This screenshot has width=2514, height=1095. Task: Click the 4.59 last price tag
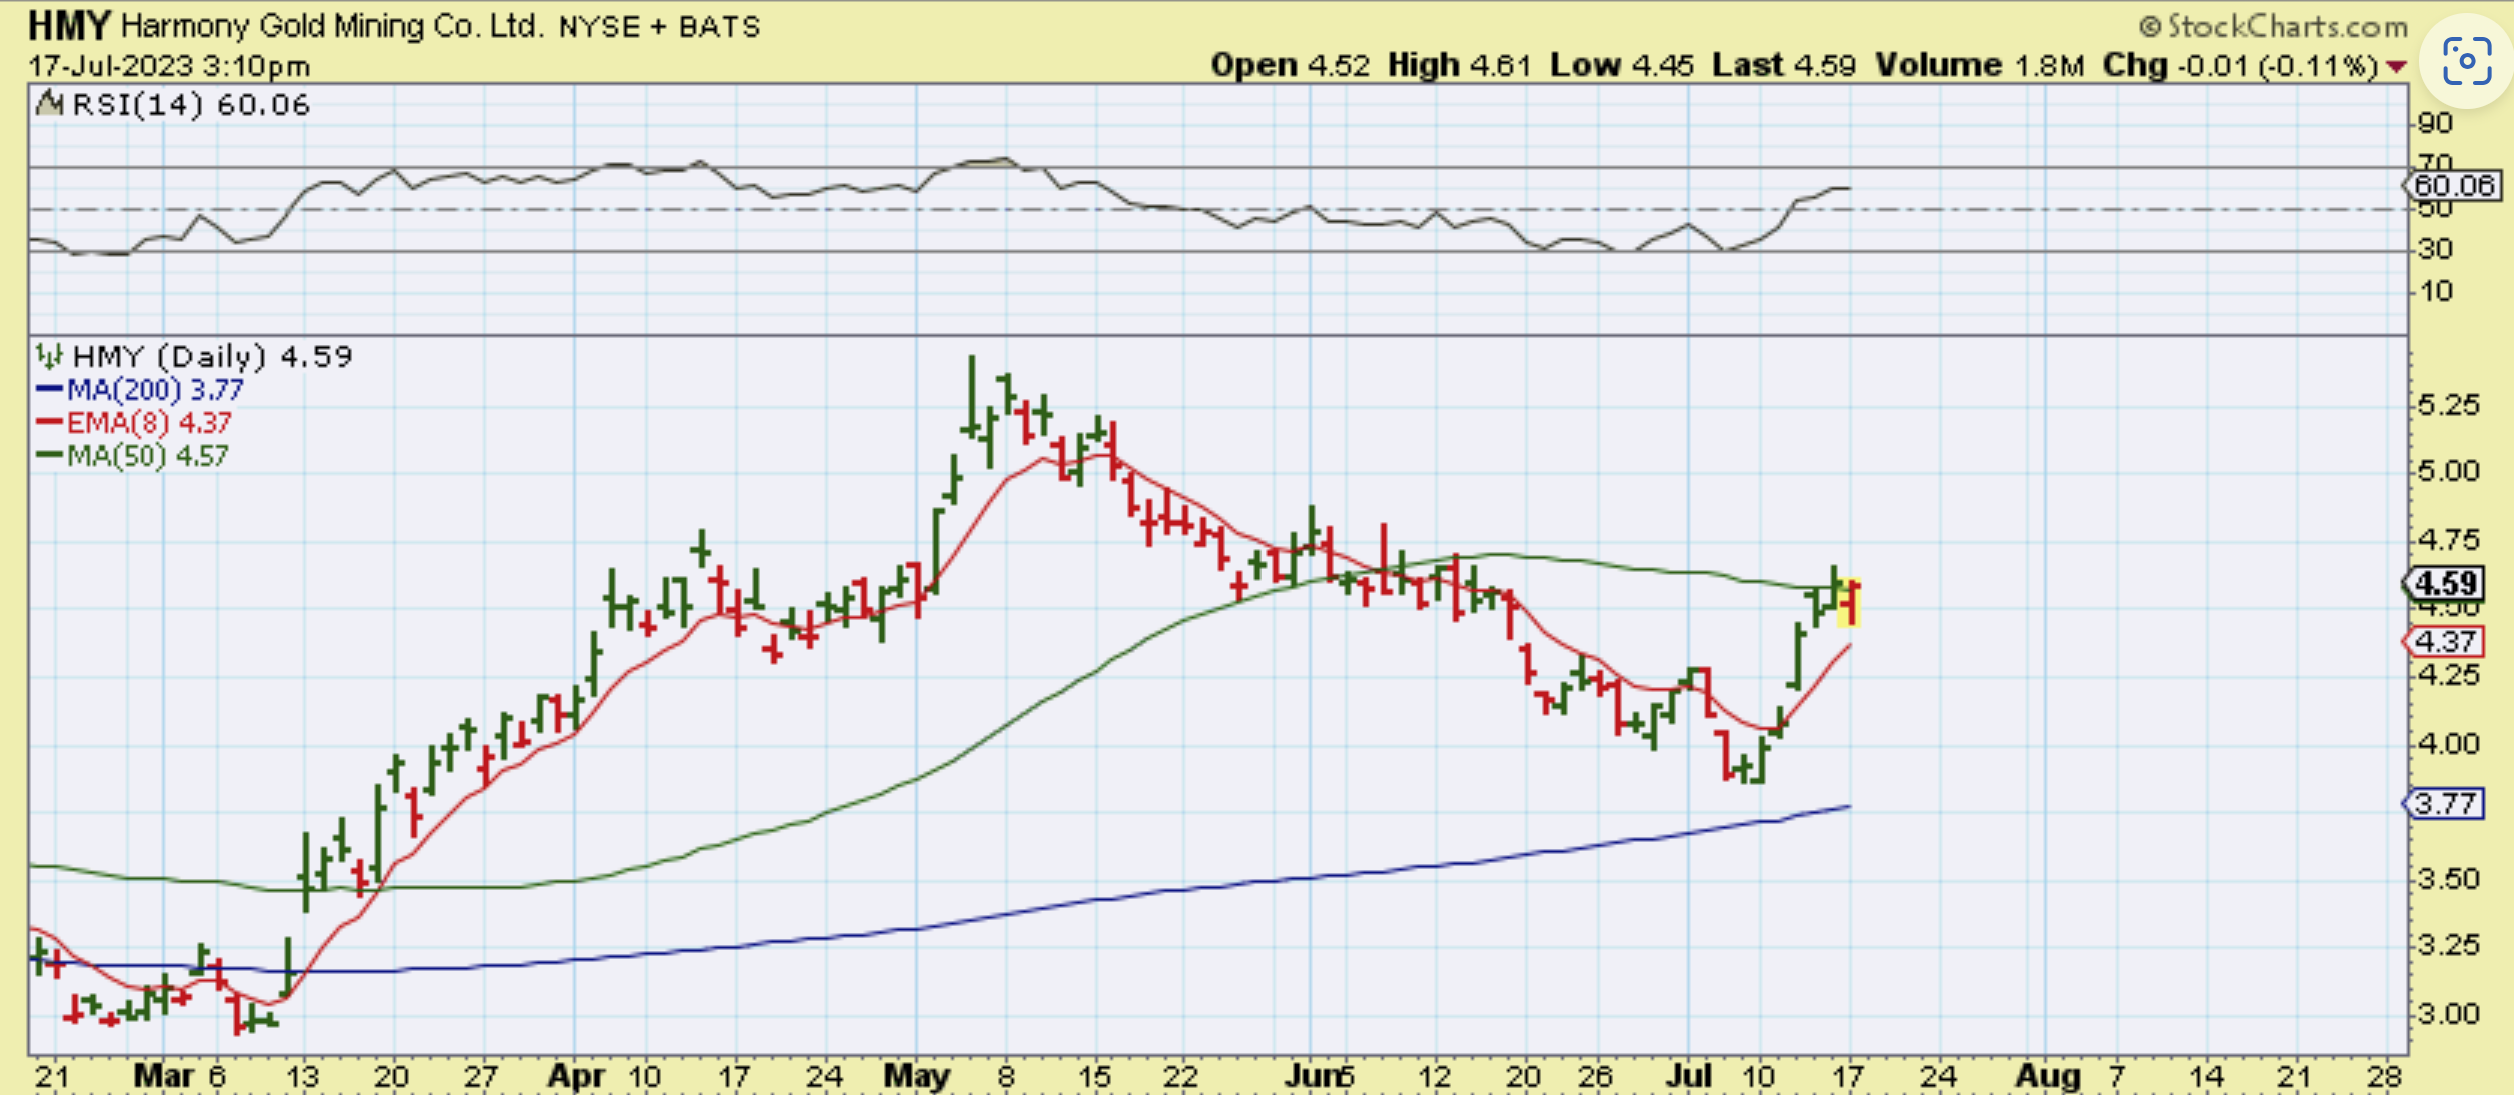tap(2444, 582)
